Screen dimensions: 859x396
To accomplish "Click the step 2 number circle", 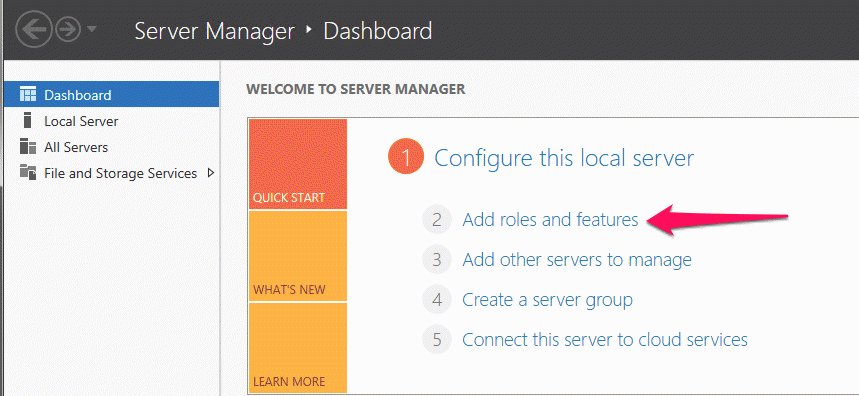I will pyautogui.click(x=437, y=220).
